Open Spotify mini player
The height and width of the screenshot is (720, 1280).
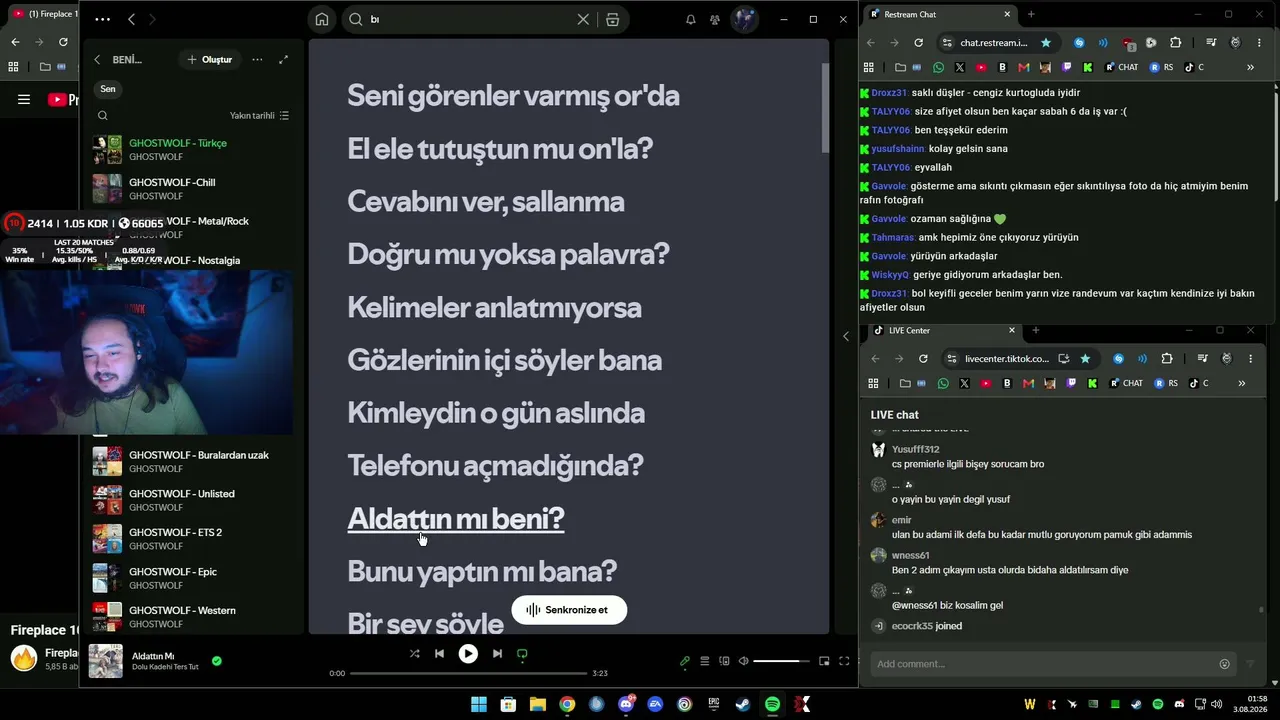tap(824, 661)
